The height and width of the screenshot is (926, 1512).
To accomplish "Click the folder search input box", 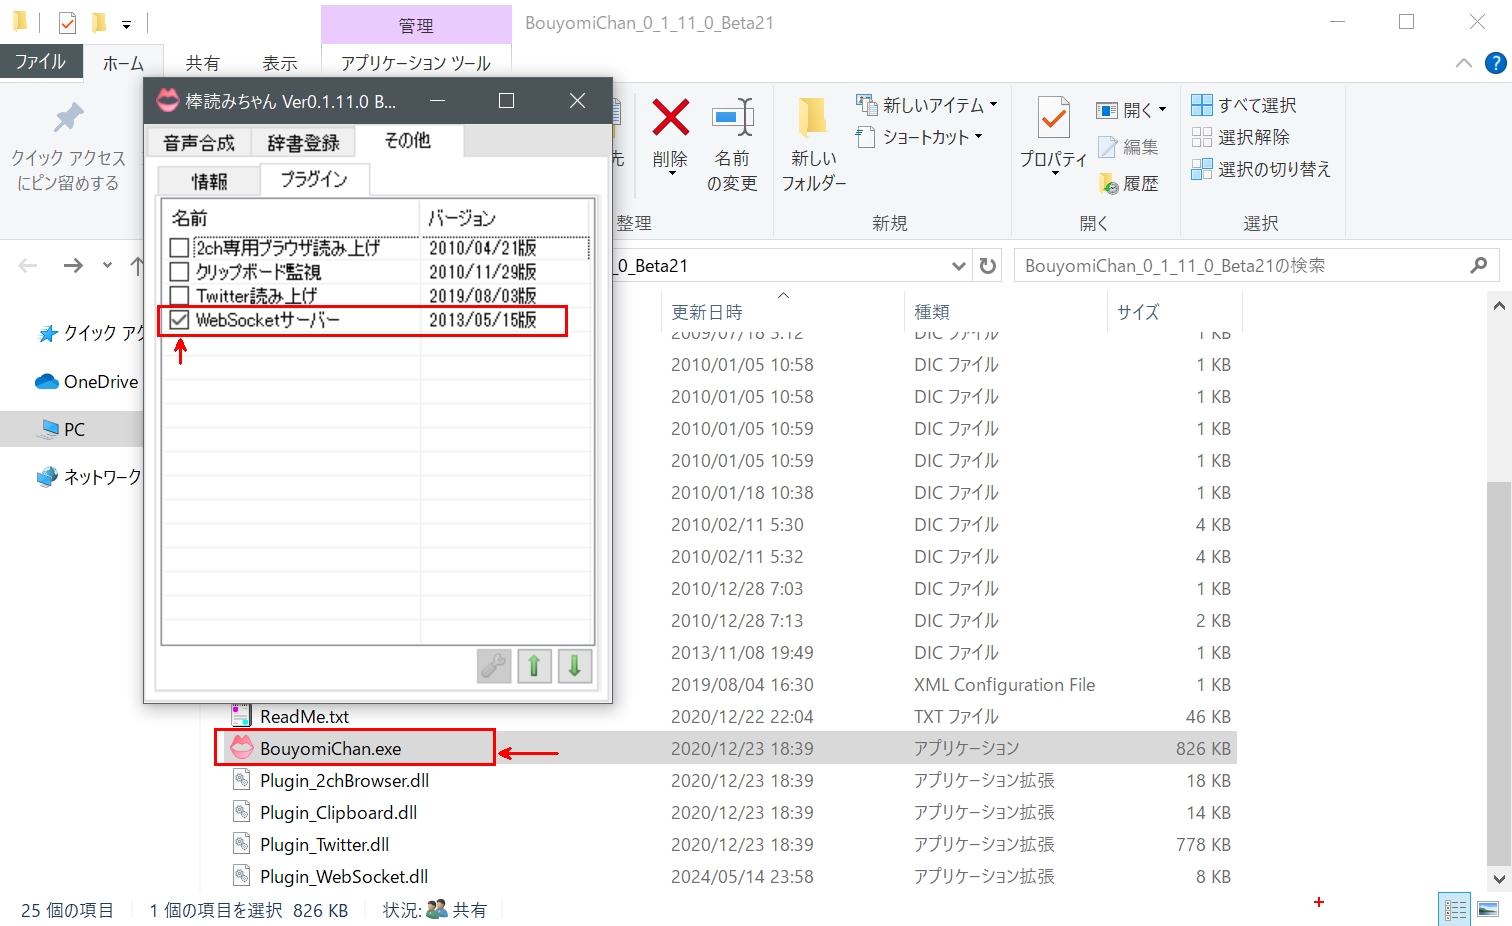I will pyautogui.click(x=1240, y=266).
